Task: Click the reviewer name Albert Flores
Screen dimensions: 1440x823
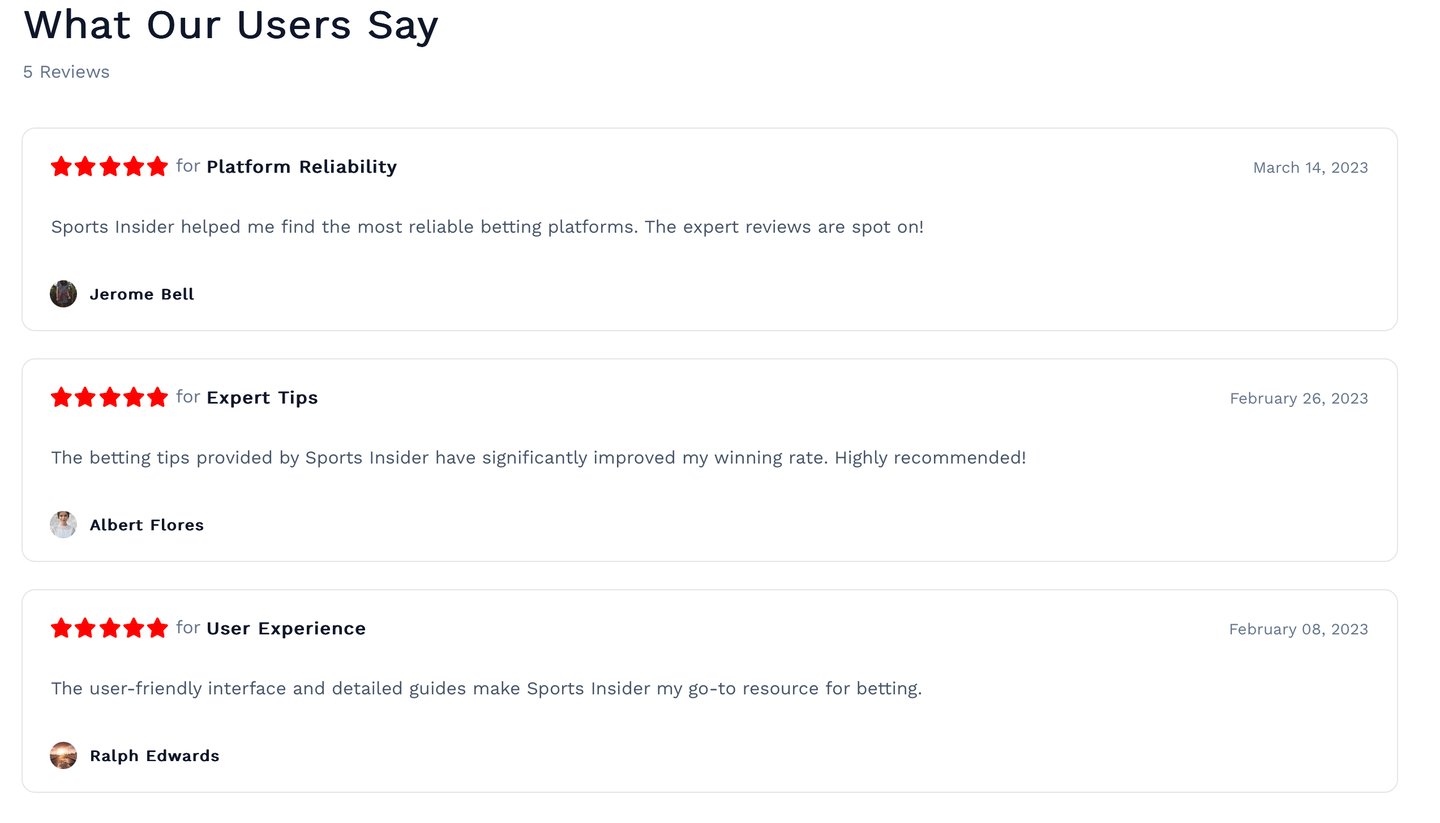Action: pos(147,525)
